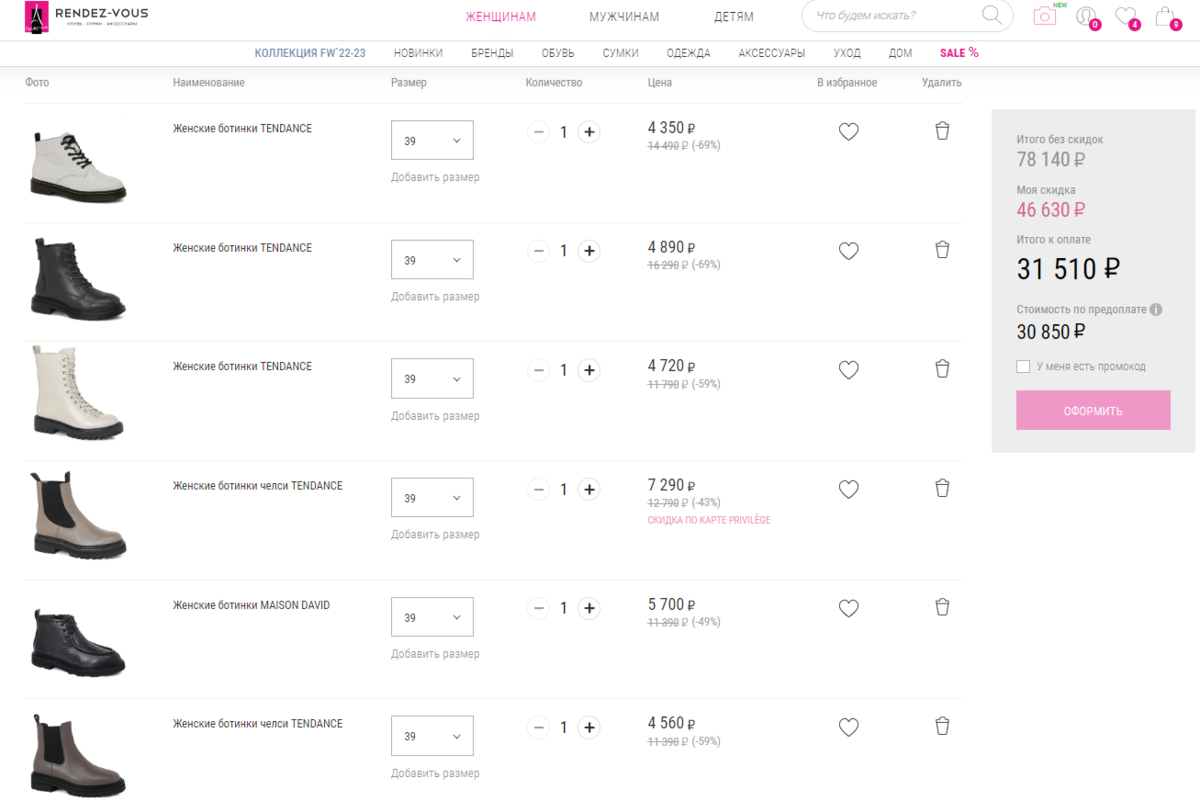Viewport: 1200px width, 812px height.
Task: Delete the 4 560 ₽ chelsea boots
Action: click(x=942, y=726)
